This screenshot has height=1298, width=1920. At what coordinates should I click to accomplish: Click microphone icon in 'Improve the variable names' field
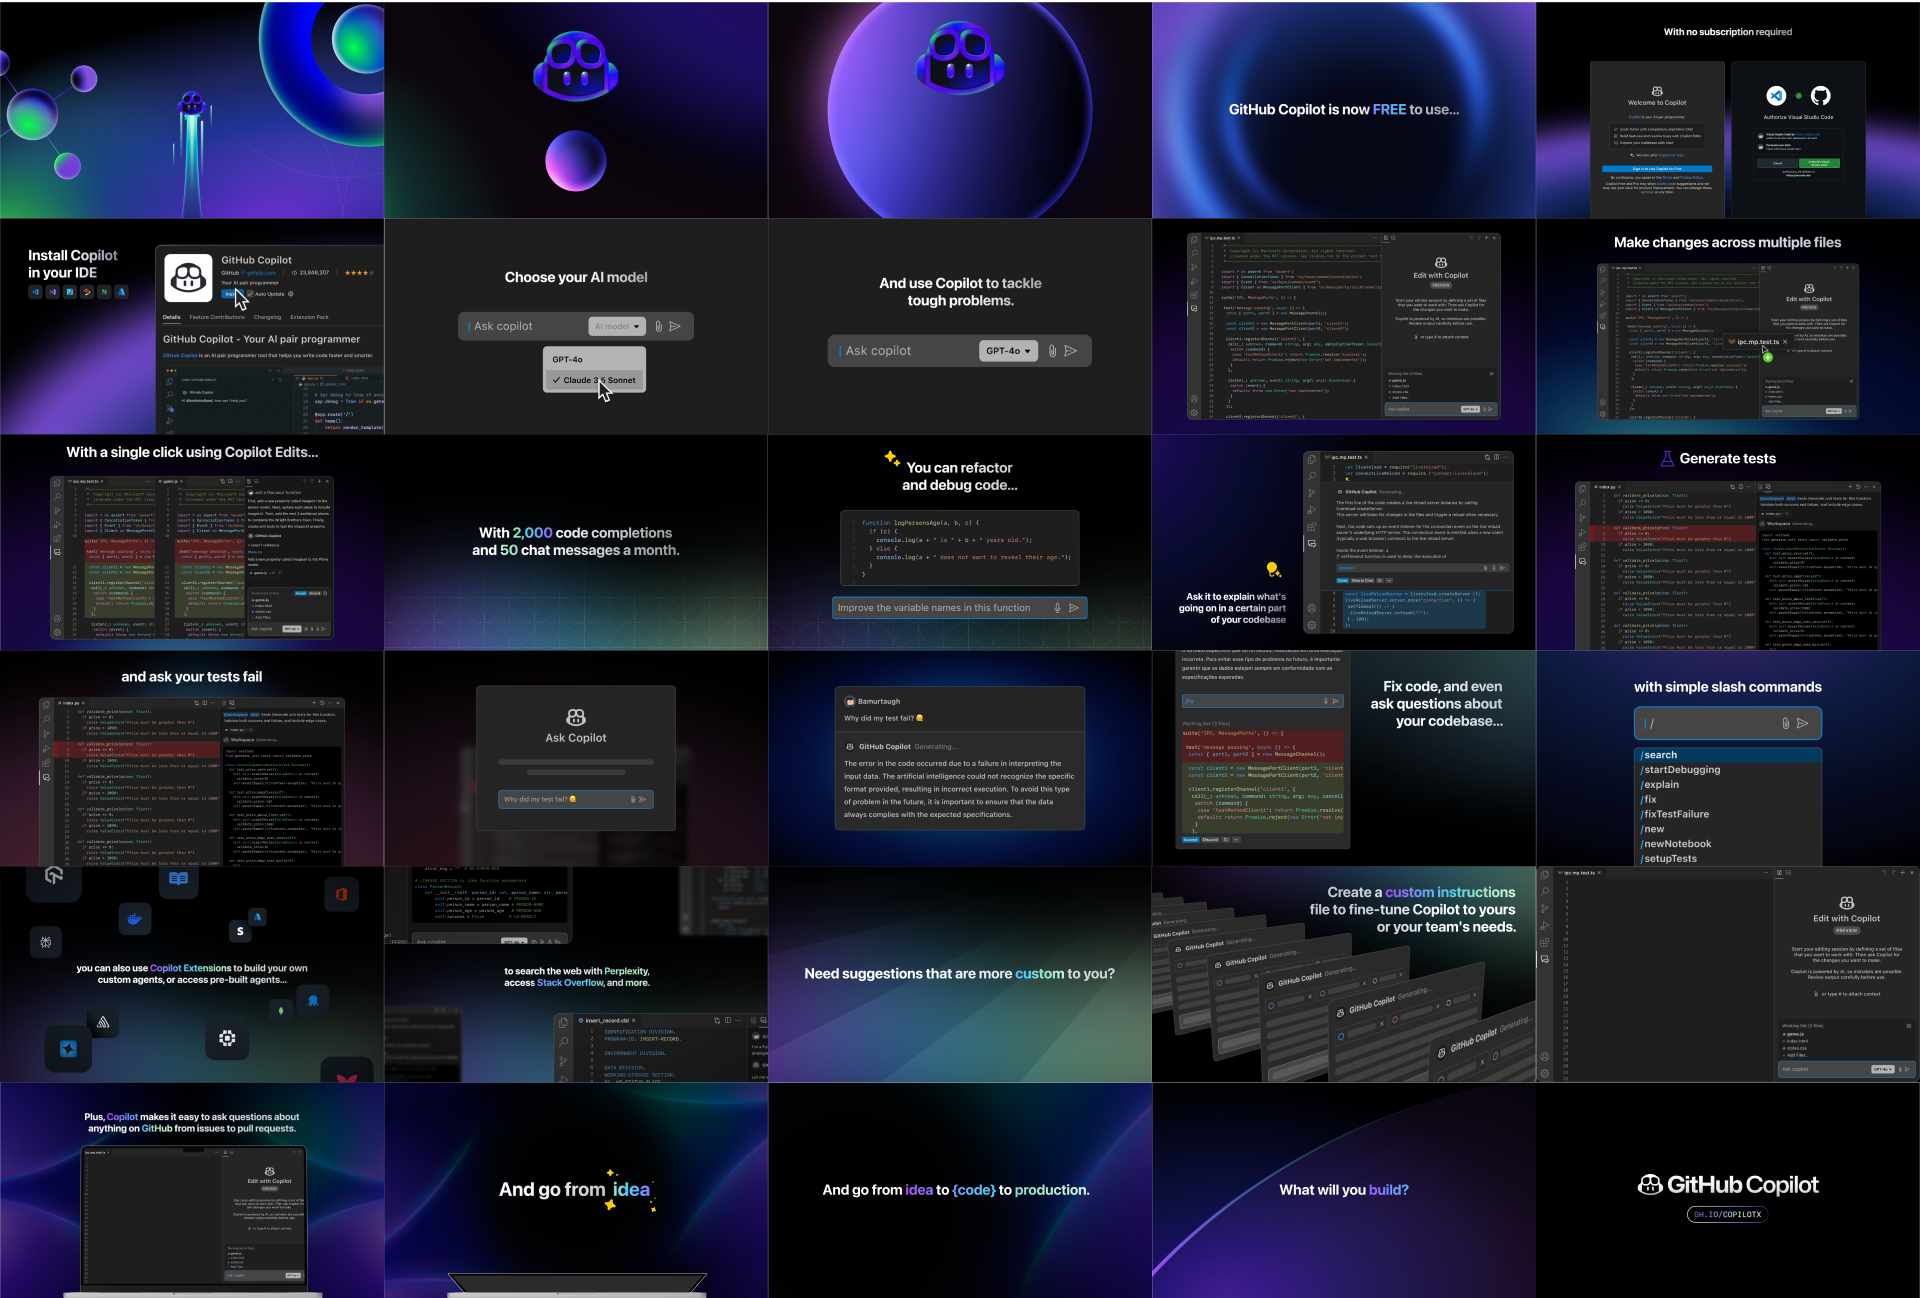pos(1057,608)
